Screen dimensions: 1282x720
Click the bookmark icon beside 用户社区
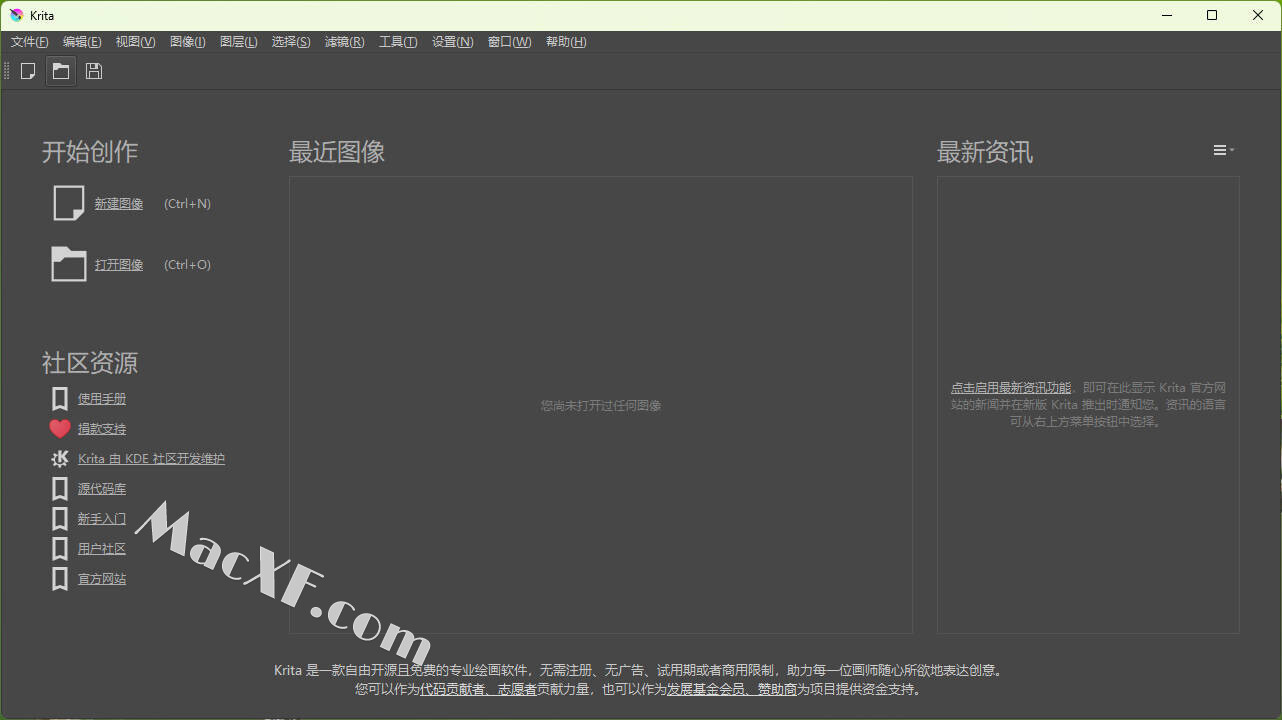(x=60, y=549)
